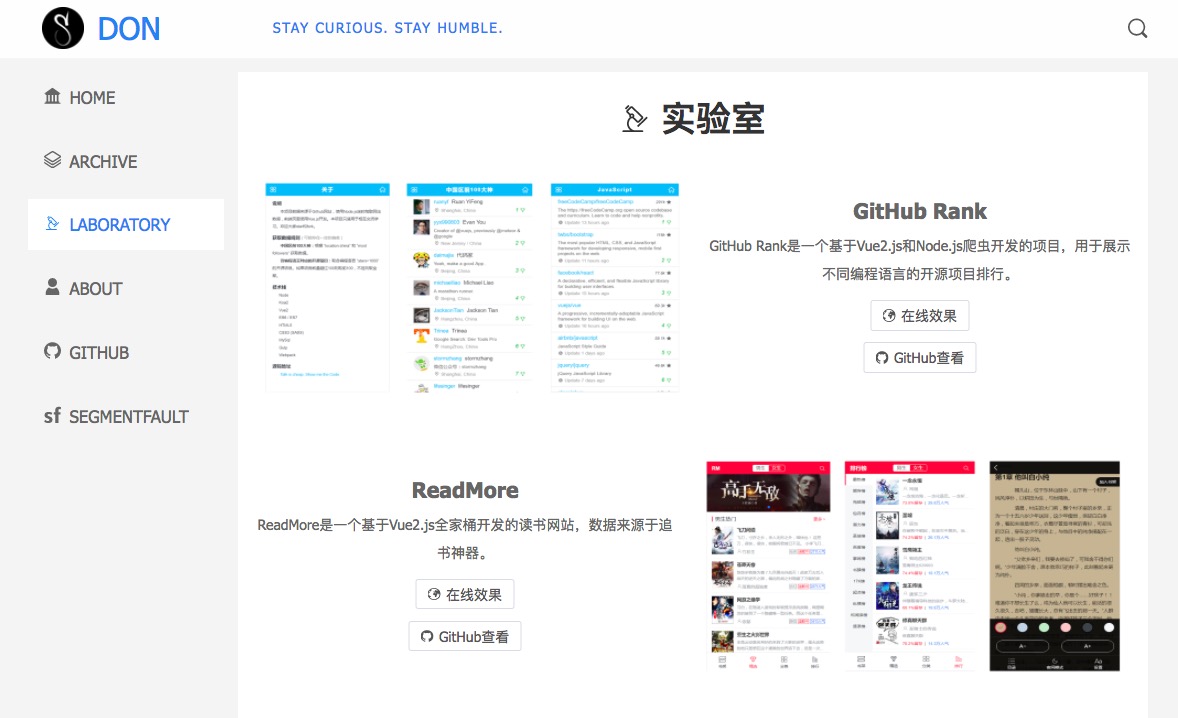Click the ReadMore project title
The height and width of the screenshot is (718, 1178).
point(465,490)
